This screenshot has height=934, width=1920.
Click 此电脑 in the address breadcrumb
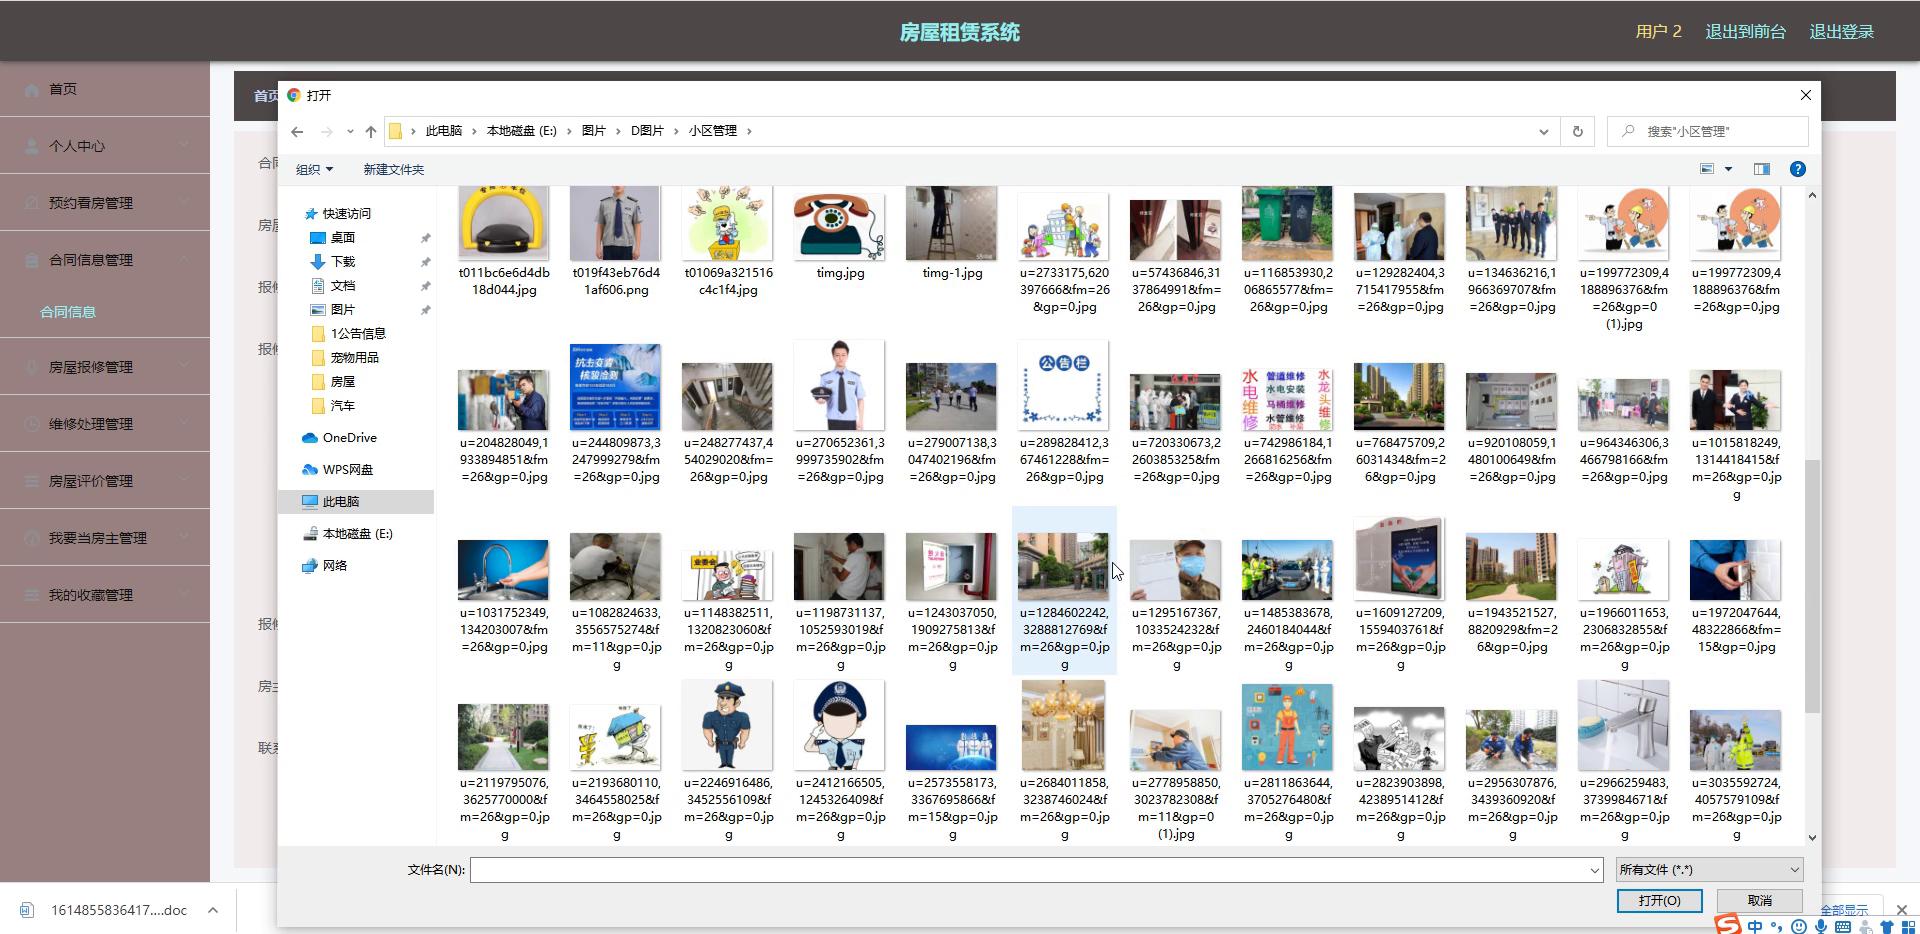[x=443, y=131]
